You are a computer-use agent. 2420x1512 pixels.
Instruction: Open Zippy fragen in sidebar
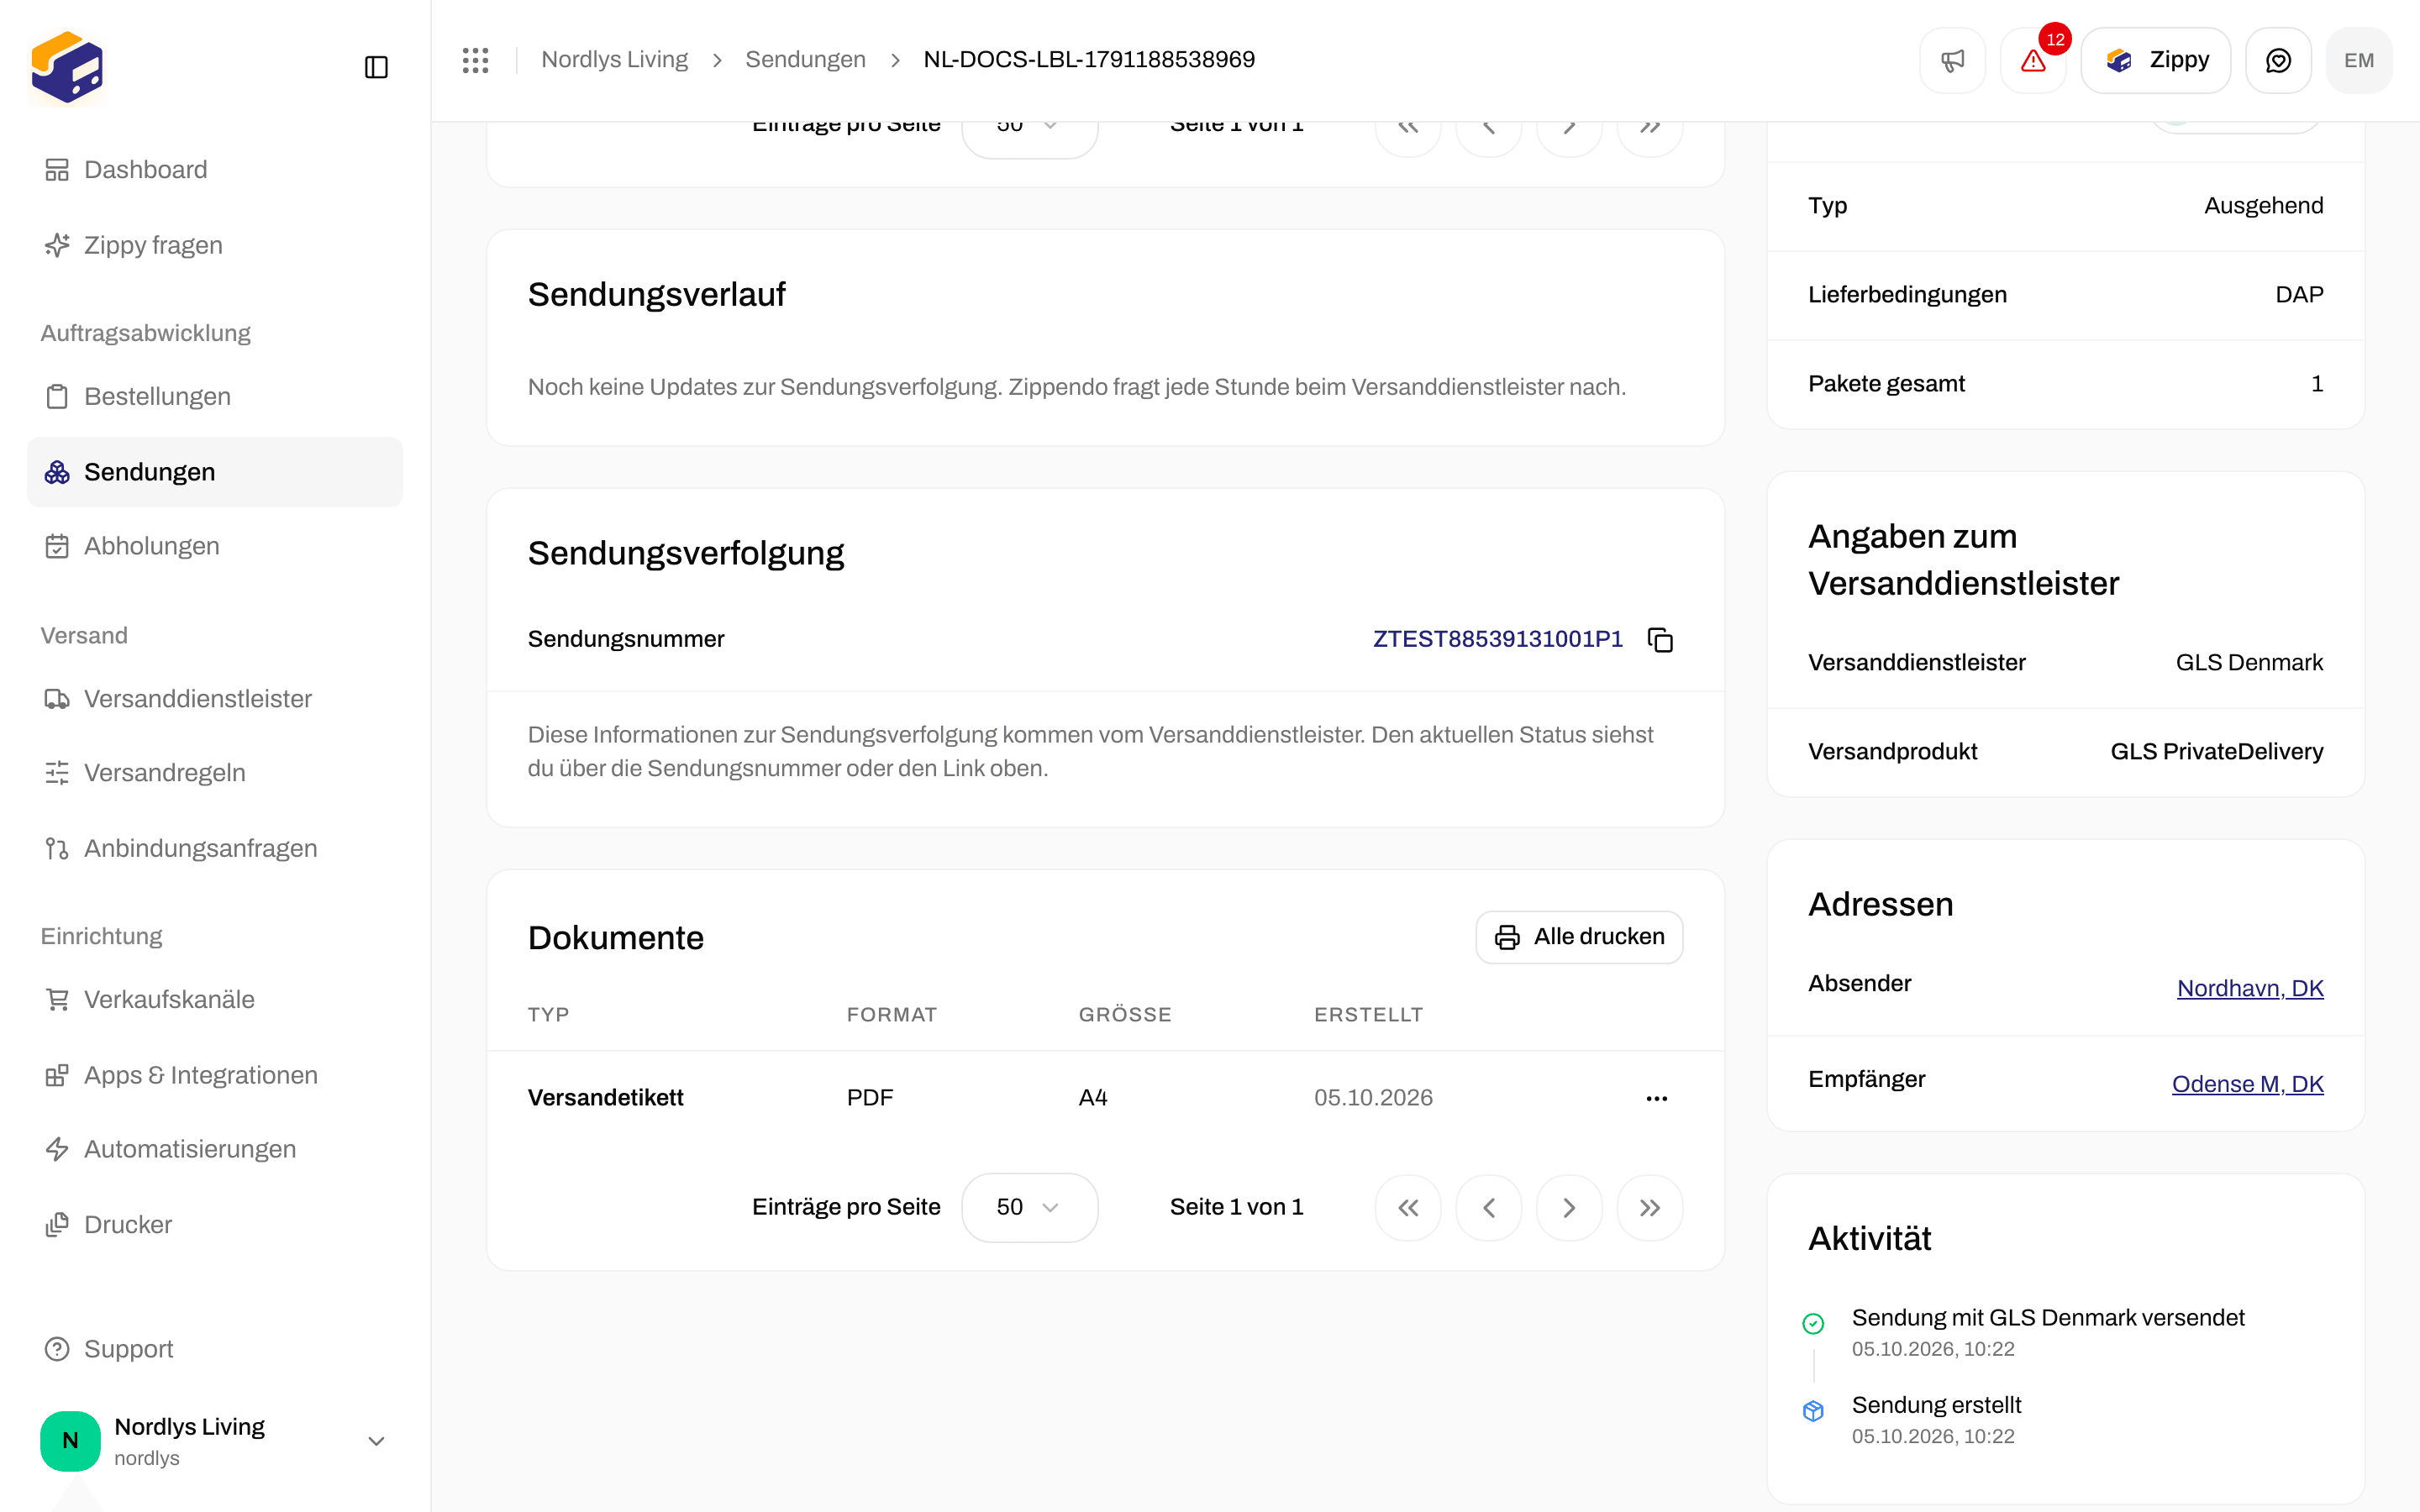215,245
